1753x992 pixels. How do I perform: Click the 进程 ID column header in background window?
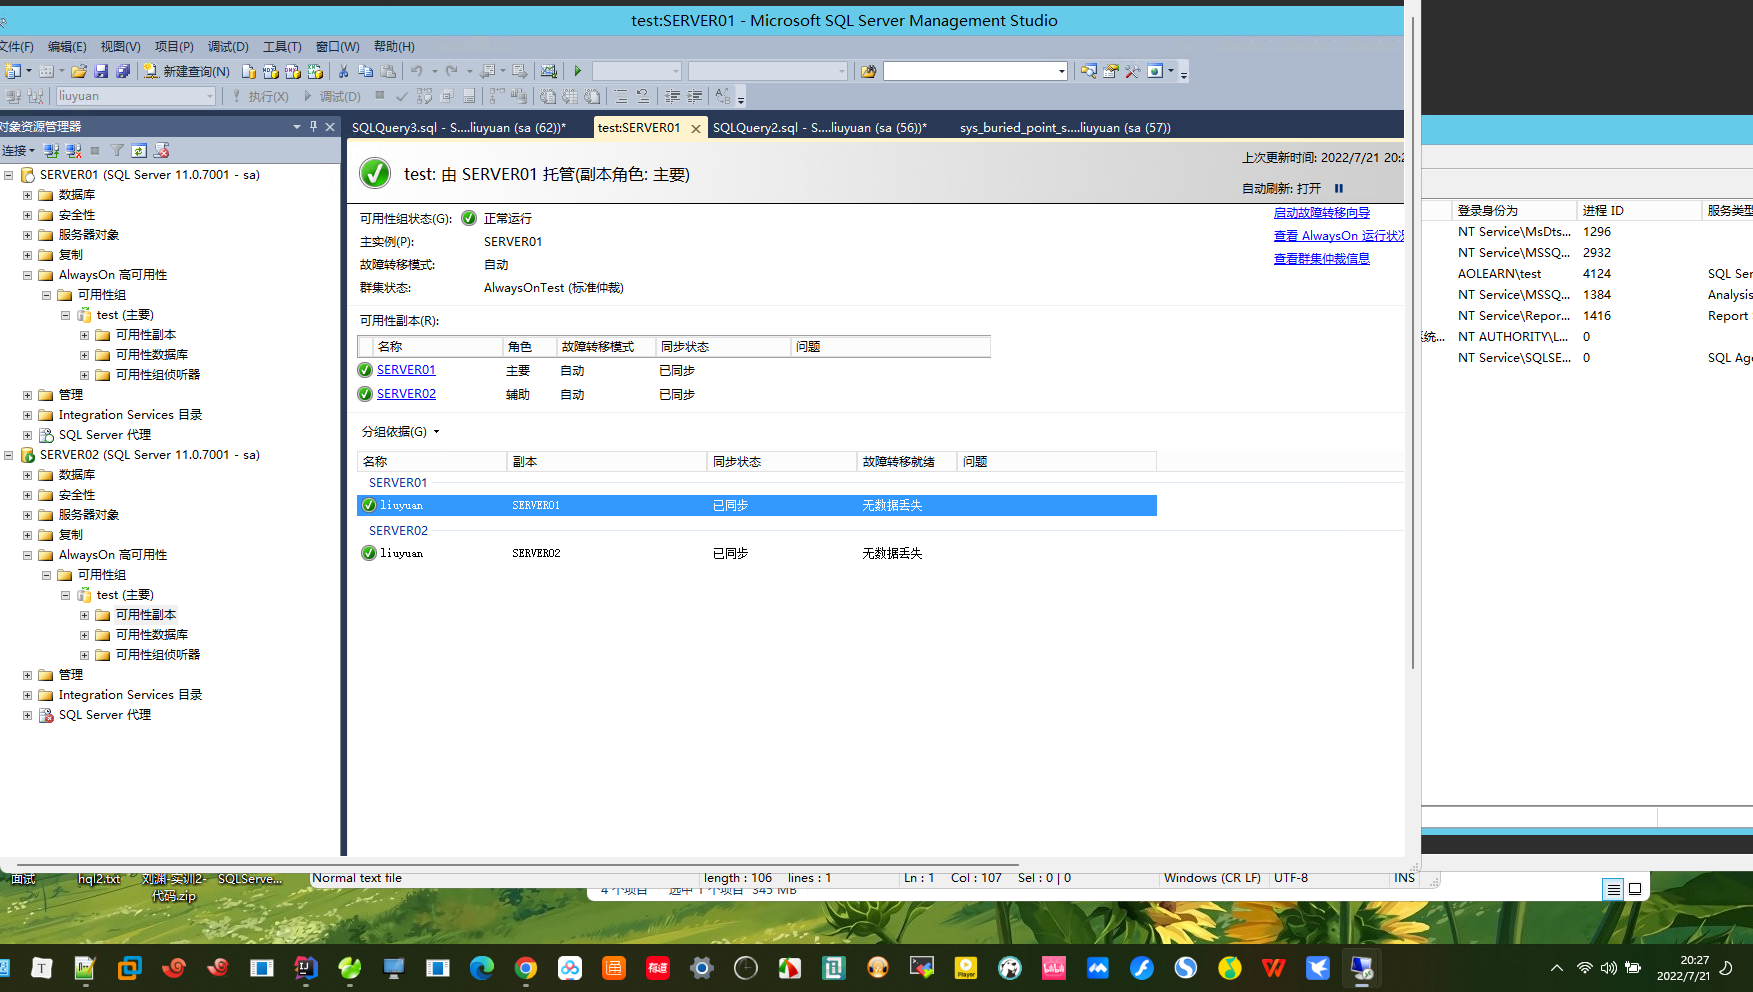1639,211
